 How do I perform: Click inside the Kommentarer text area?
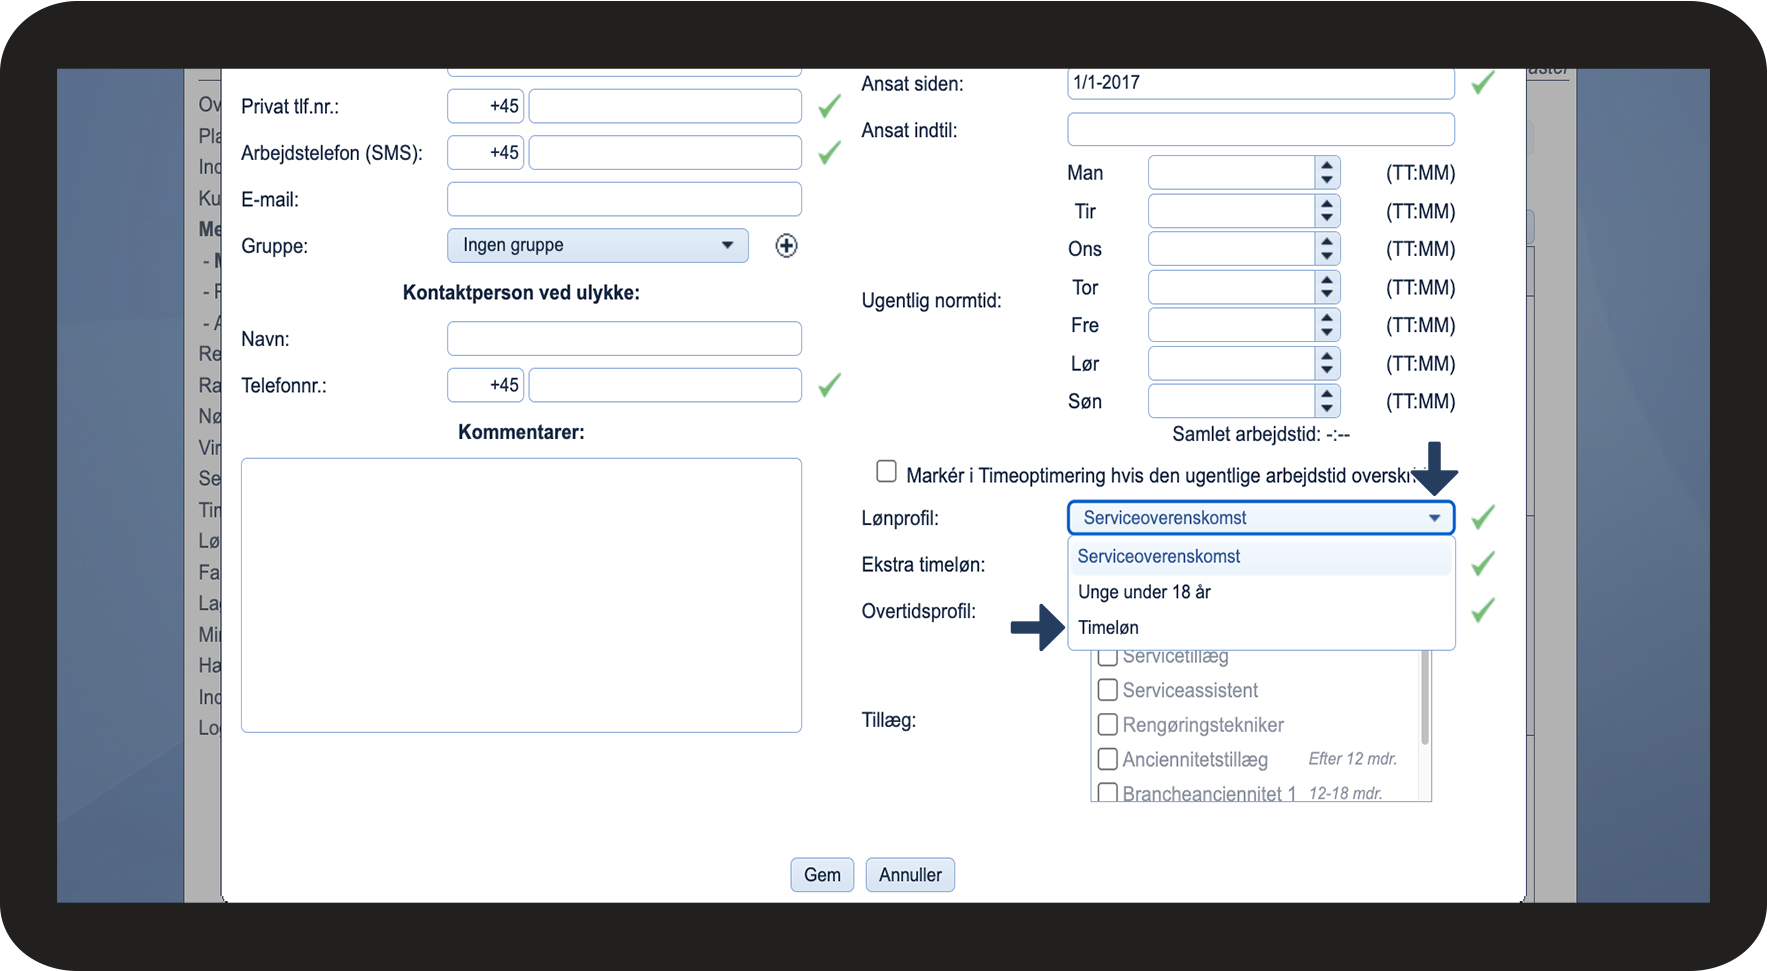(521, 595)
